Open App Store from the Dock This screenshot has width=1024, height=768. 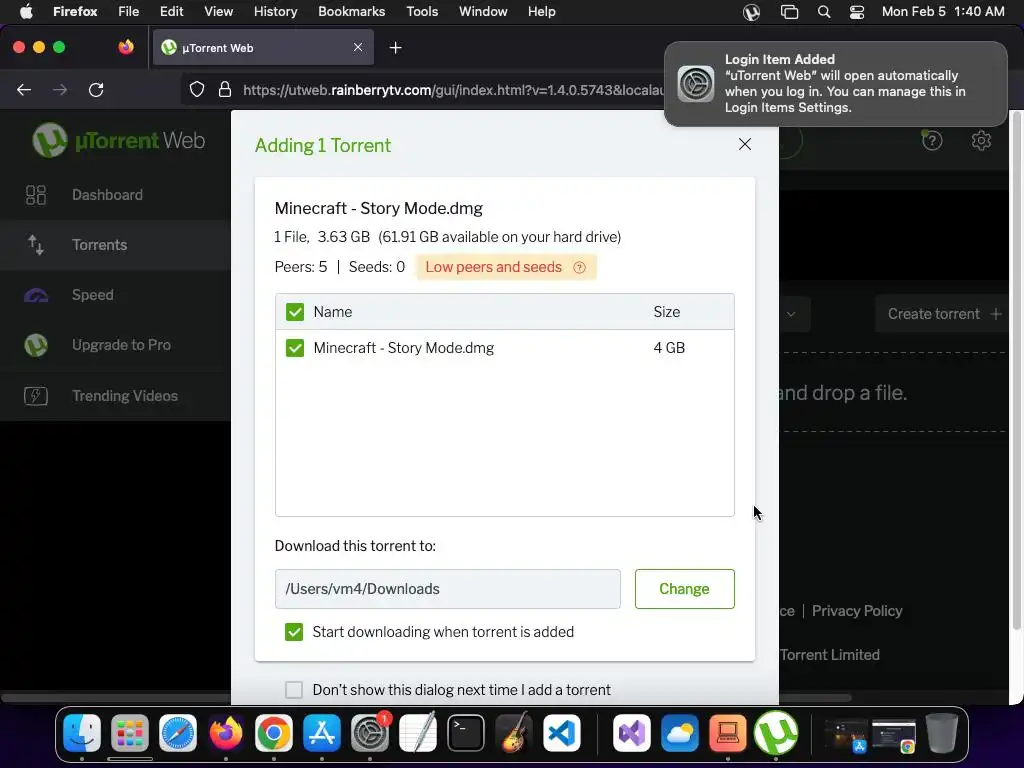tap(321, 733)
